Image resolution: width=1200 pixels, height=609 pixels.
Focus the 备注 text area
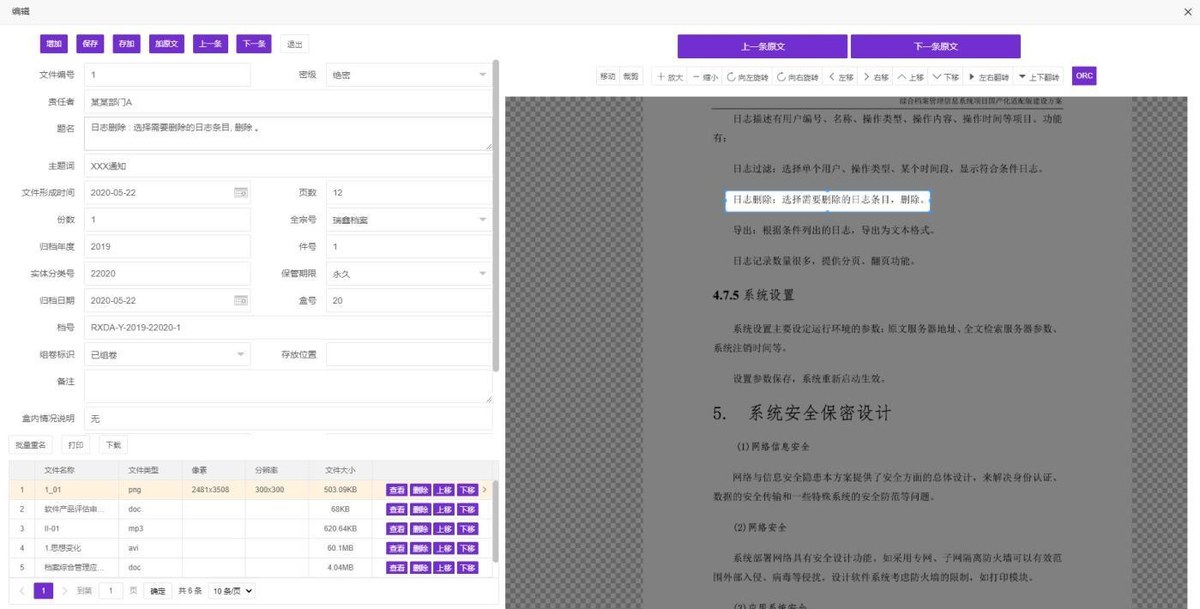click(288, 386)
